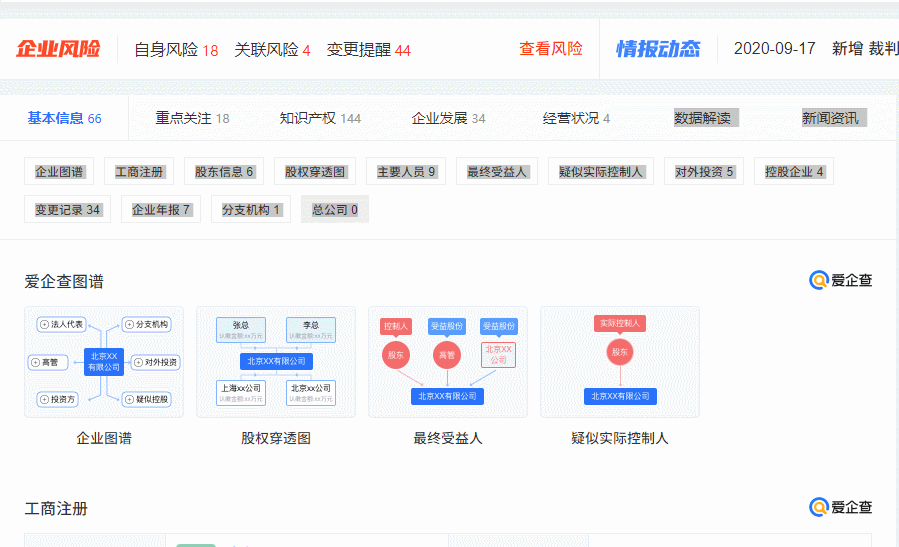Click the 疑似实际控制人 sub-navigation button
This screenshot has width=899, height=547.
coord(601,171)
